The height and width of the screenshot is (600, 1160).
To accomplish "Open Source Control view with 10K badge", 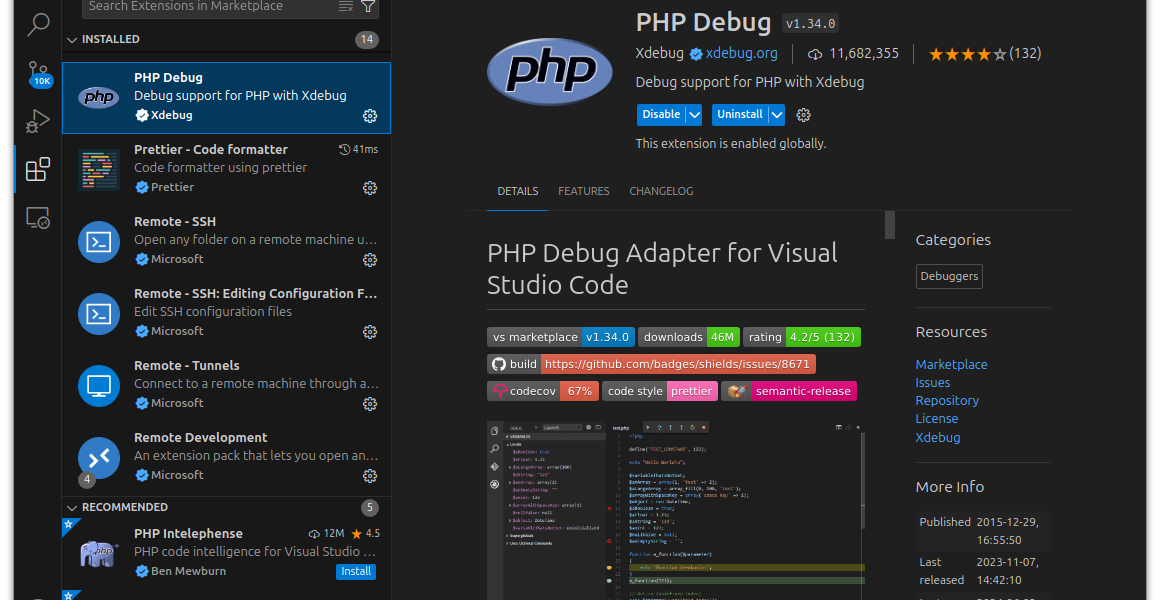I will pos(39,73).
